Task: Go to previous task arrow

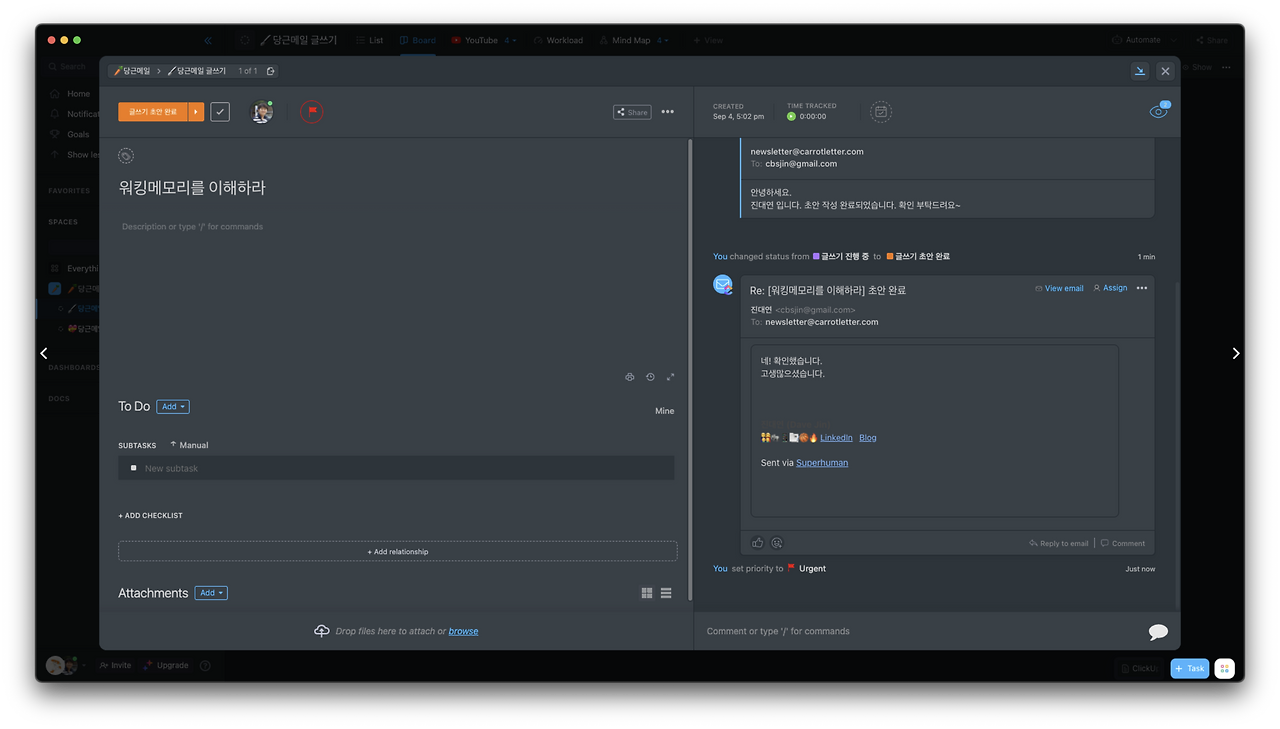Action: click(x=44, y=353)
